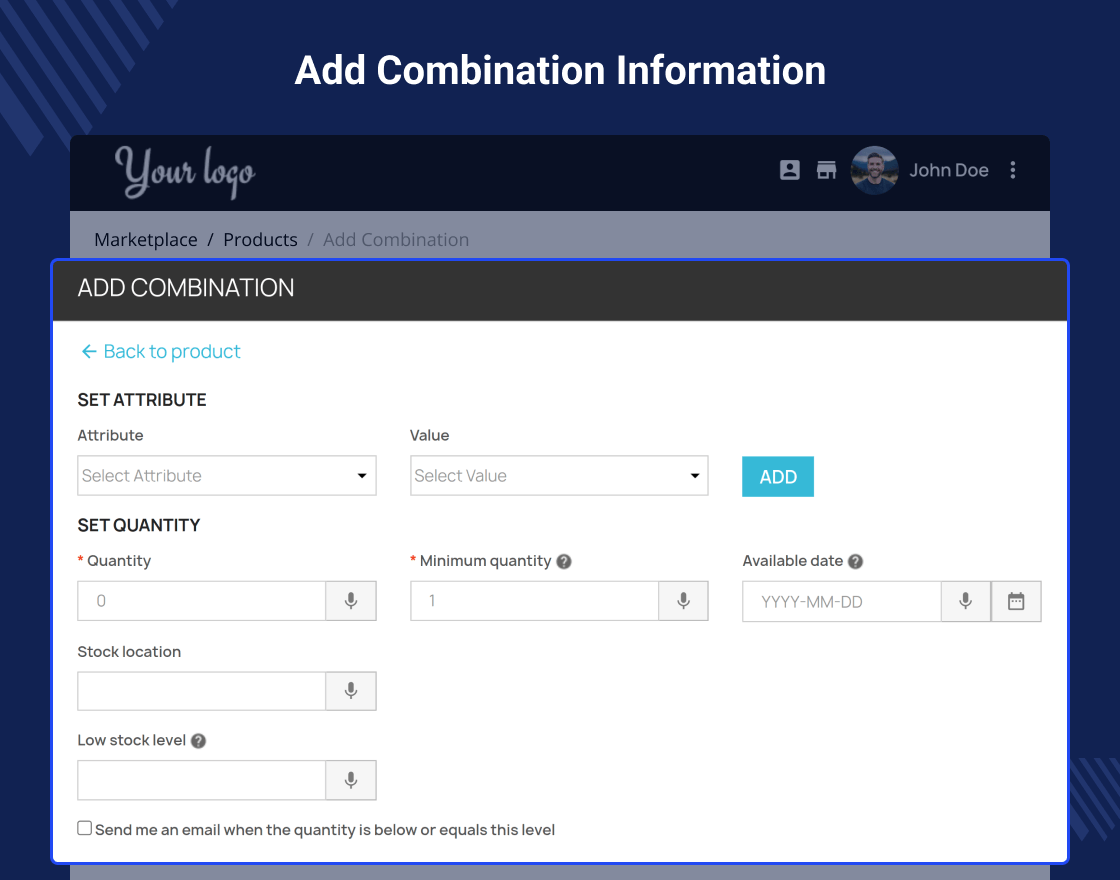Focus the Available date YYYY-MM-DD field

841,601
